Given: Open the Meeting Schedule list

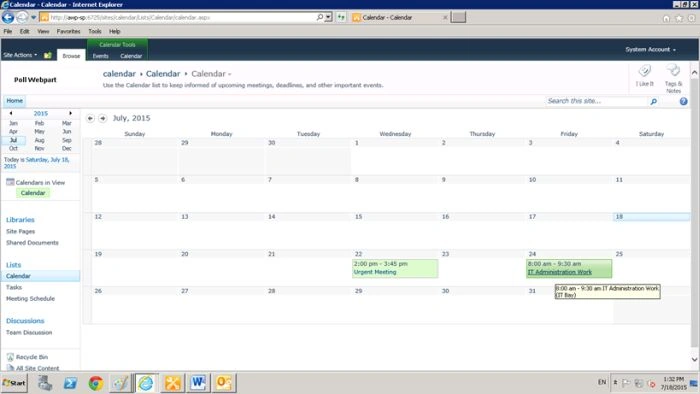Looking at the screenshot, I should (30, 298).
